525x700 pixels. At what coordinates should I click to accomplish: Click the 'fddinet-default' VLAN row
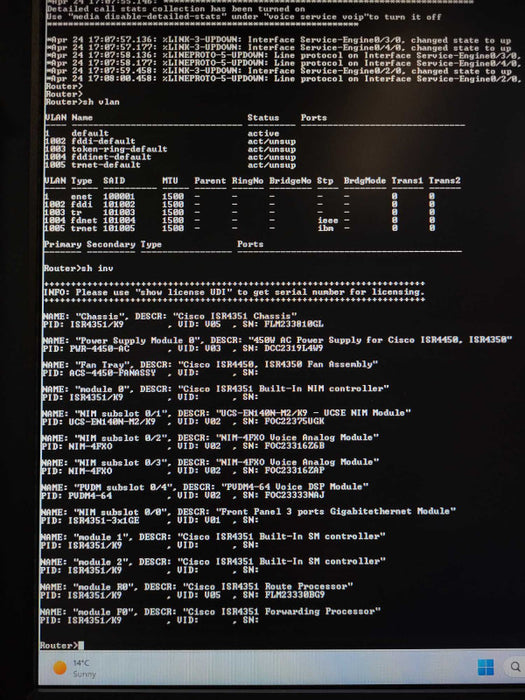pyautogui.click(x=170, y=157)
